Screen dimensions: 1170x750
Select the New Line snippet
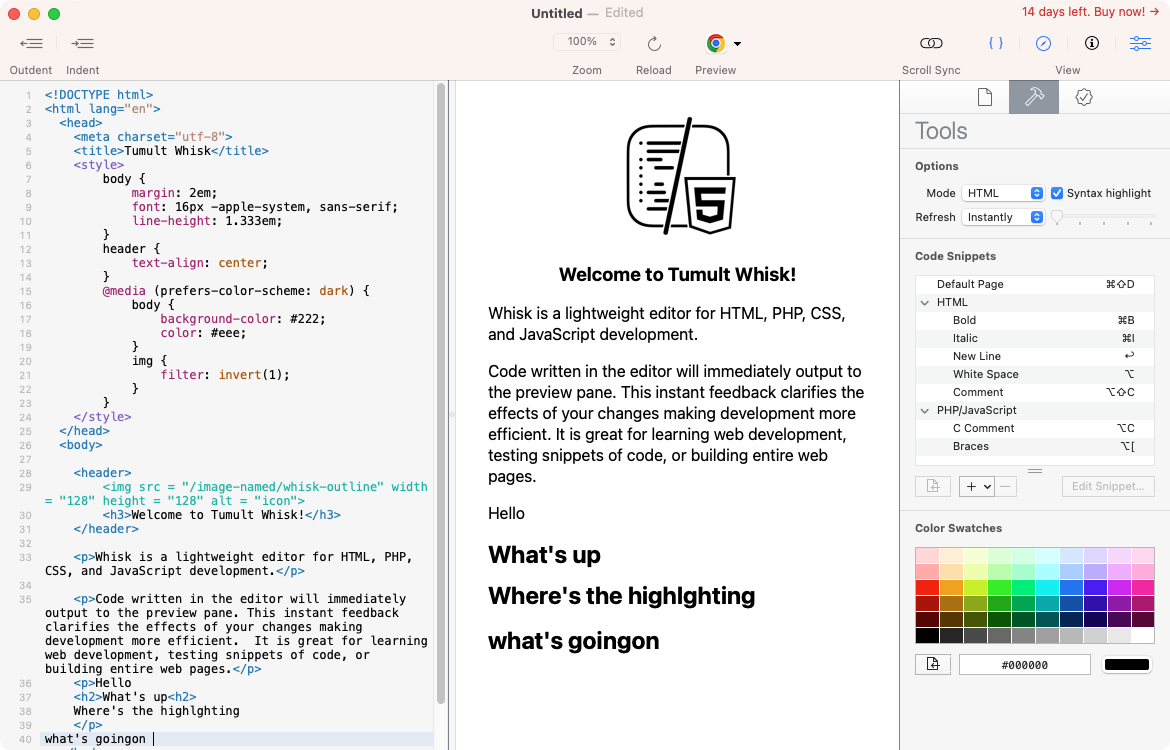(1035, 356)
